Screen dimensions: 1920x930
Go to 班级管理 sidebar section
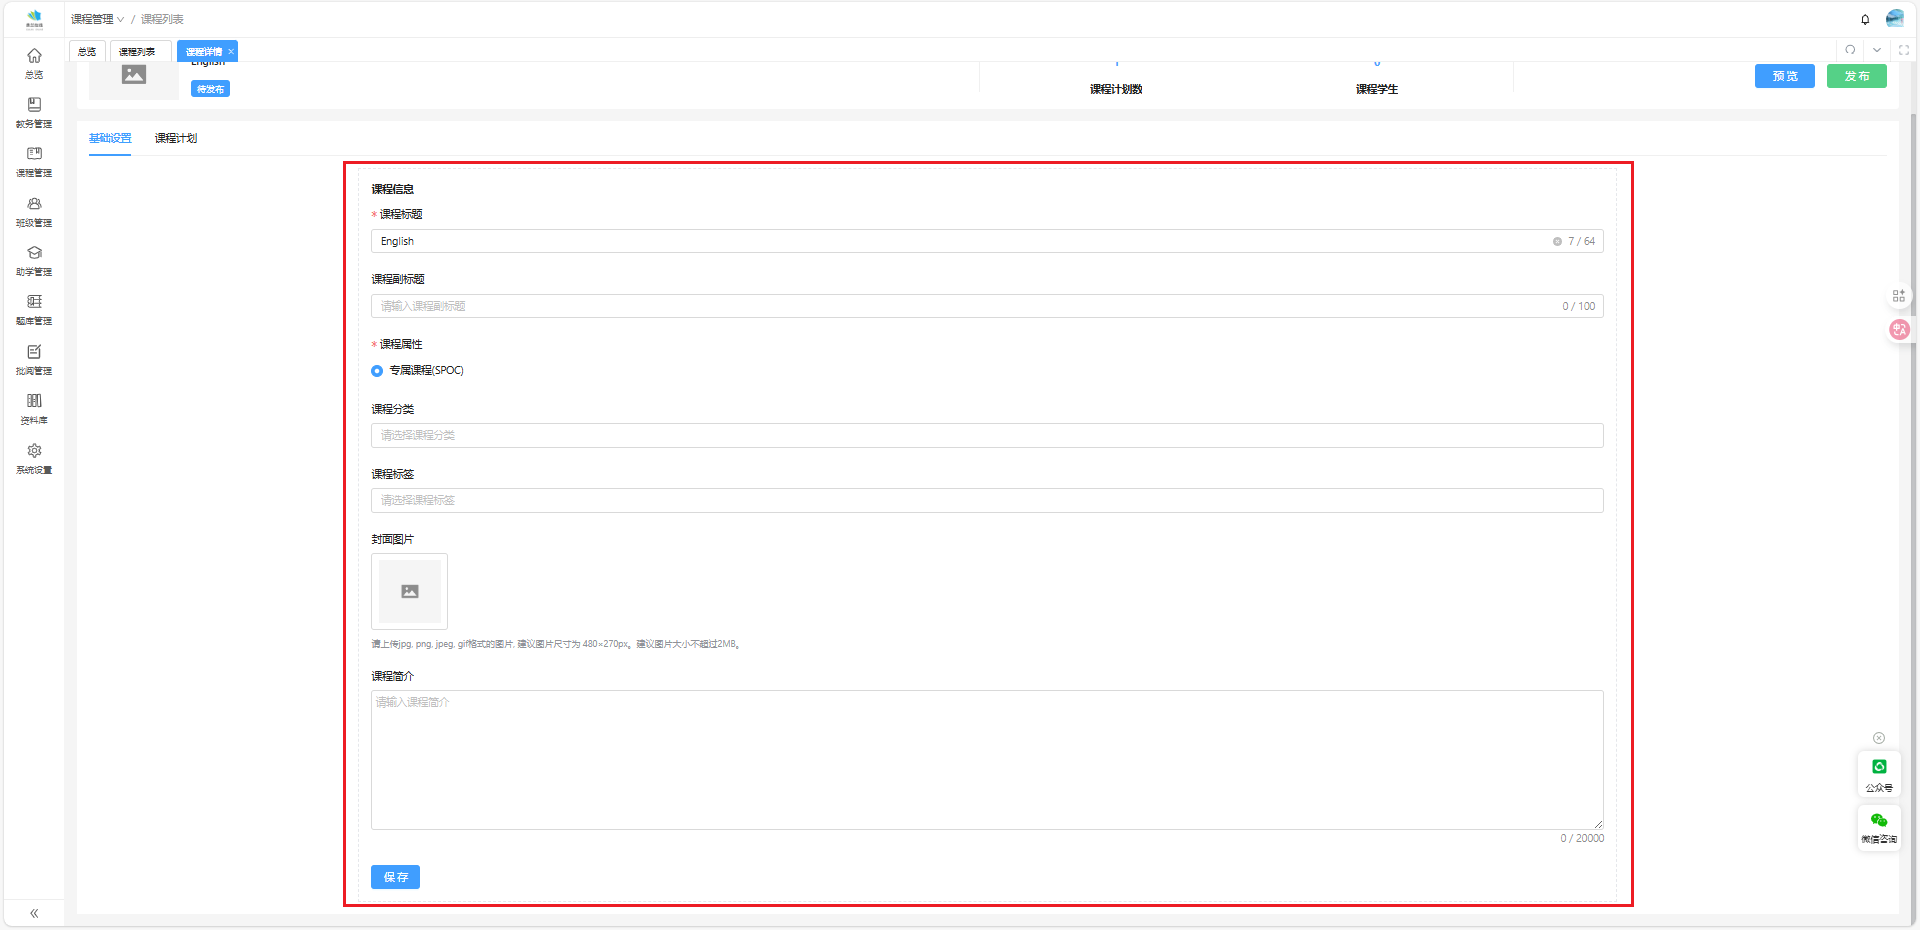coord(34,211)
